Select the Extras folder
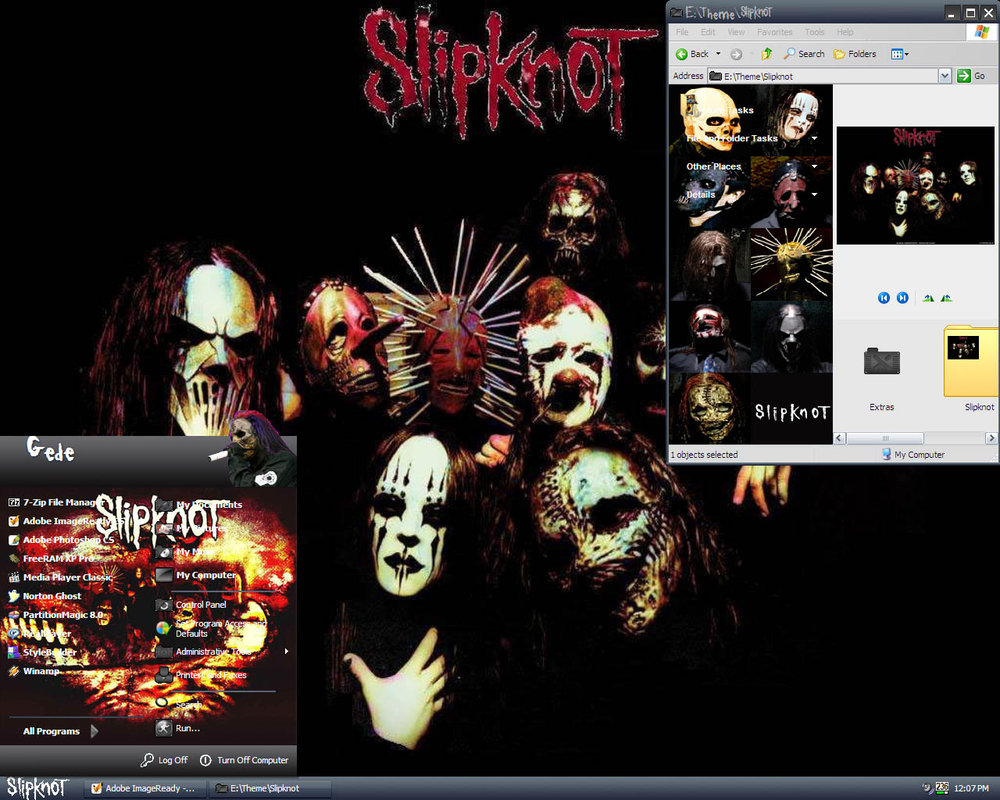Screen dimensions: 1000x800 pos(881,365)
